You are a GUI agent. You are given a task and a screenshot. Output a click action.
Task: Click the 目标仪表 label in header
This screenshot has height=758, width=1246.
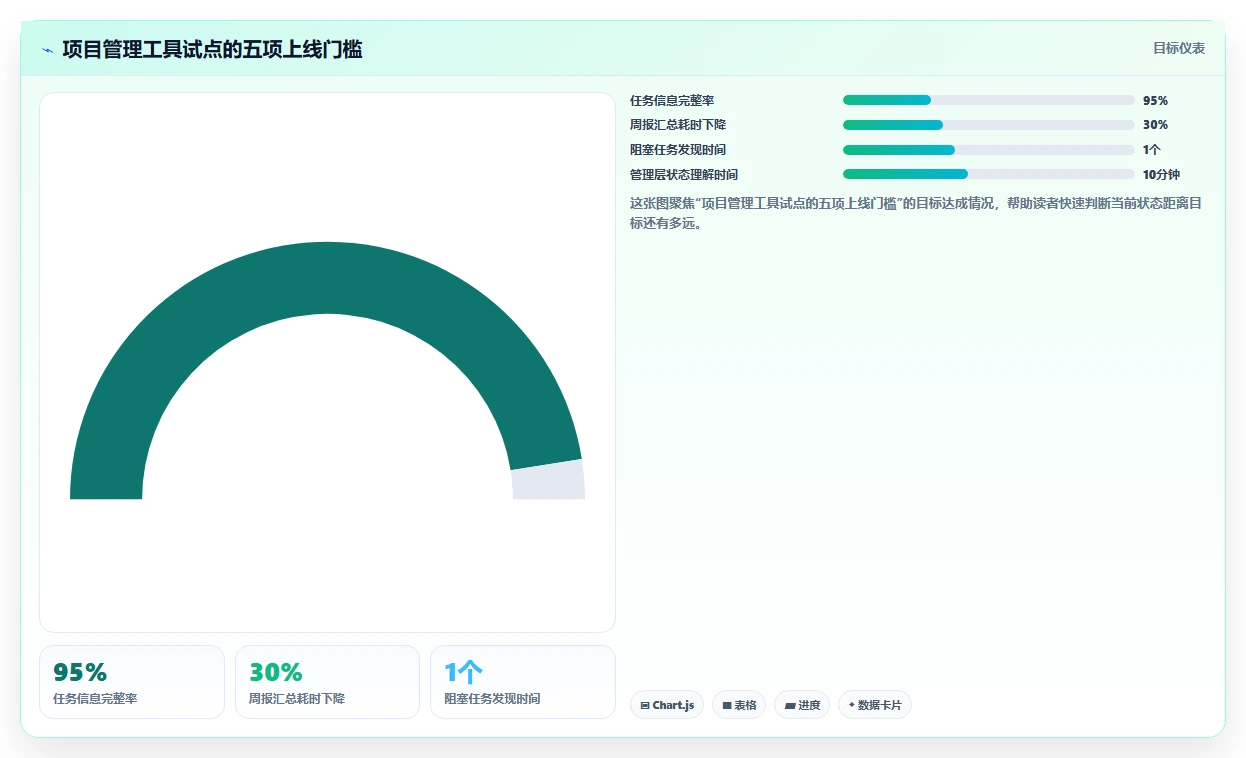click(1179, 48)
